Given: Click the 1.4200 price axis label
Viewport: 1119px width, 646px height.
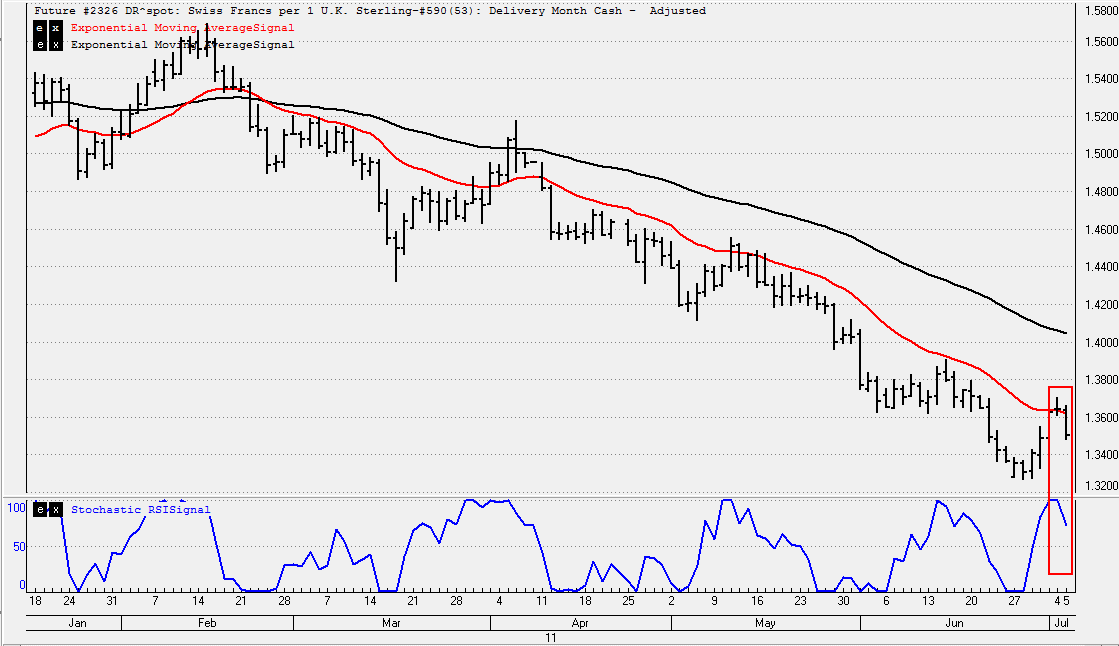Looking at the screenshot, I should (1101, 305).
